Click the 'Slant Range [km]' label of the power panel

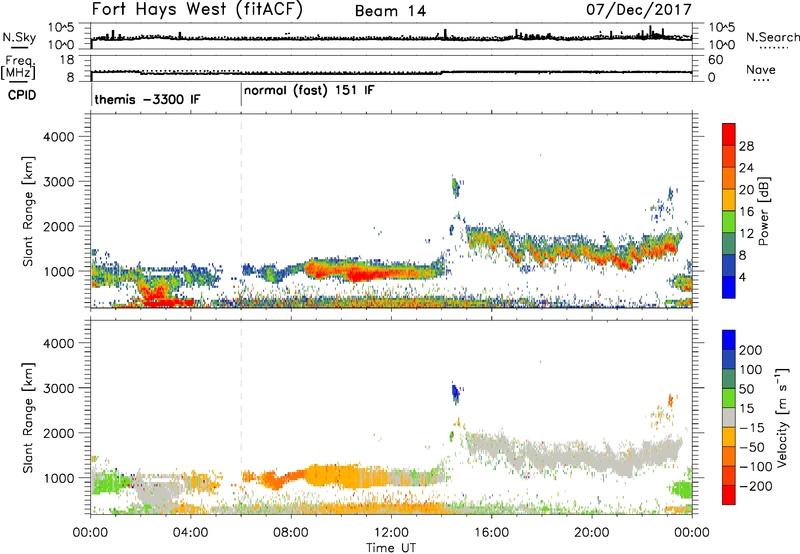(28, 211)
